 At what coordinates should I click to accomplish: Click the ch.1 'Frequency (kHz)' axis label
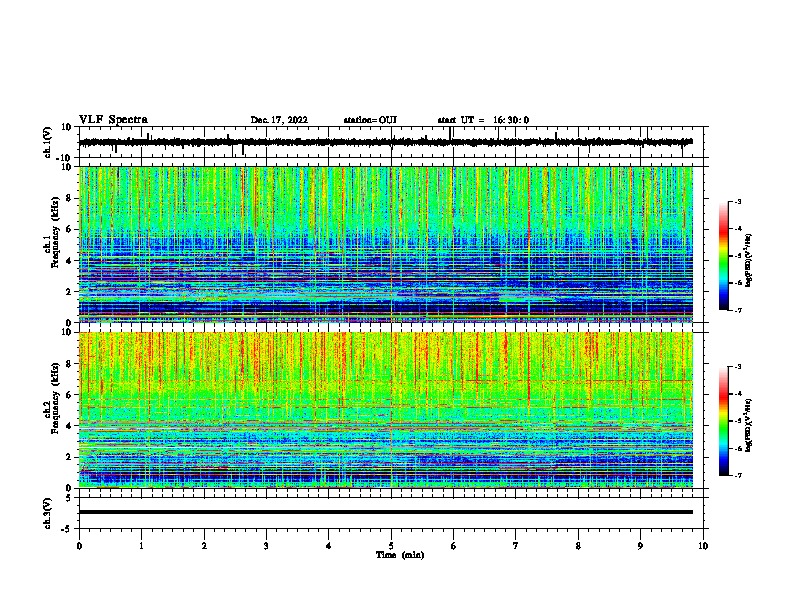[x=54, y=233]
